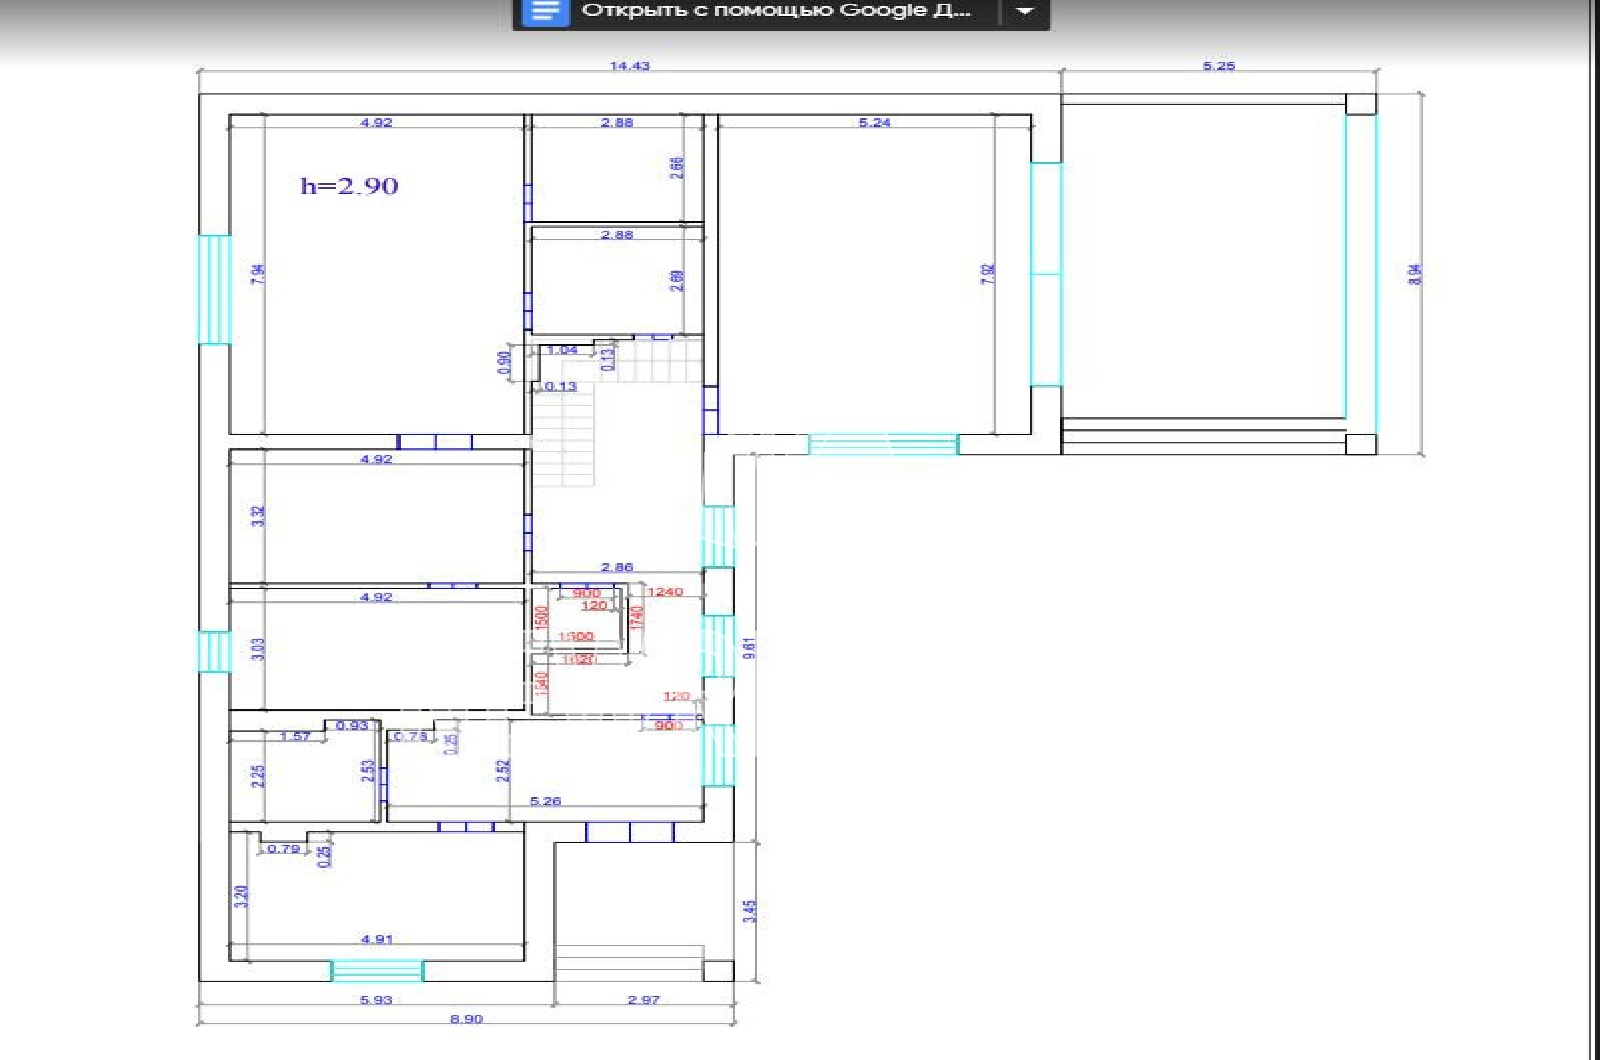The image size is (1600, 1060).
Task: Click the 5.93 bottom dimension label
Action: [x=376, y=999]
